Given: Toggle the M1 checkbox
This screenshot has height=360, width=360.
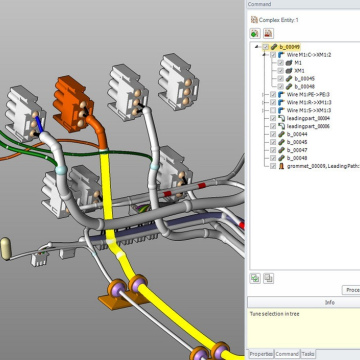Looking at the screenshot, I should tap(281, 63).
